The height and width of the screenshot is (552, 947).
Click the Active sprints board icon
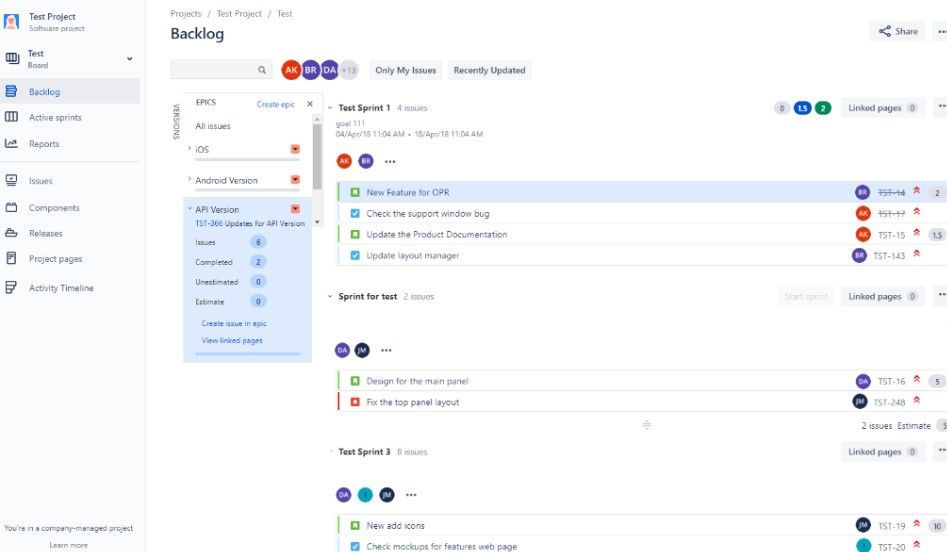[11, 117]
